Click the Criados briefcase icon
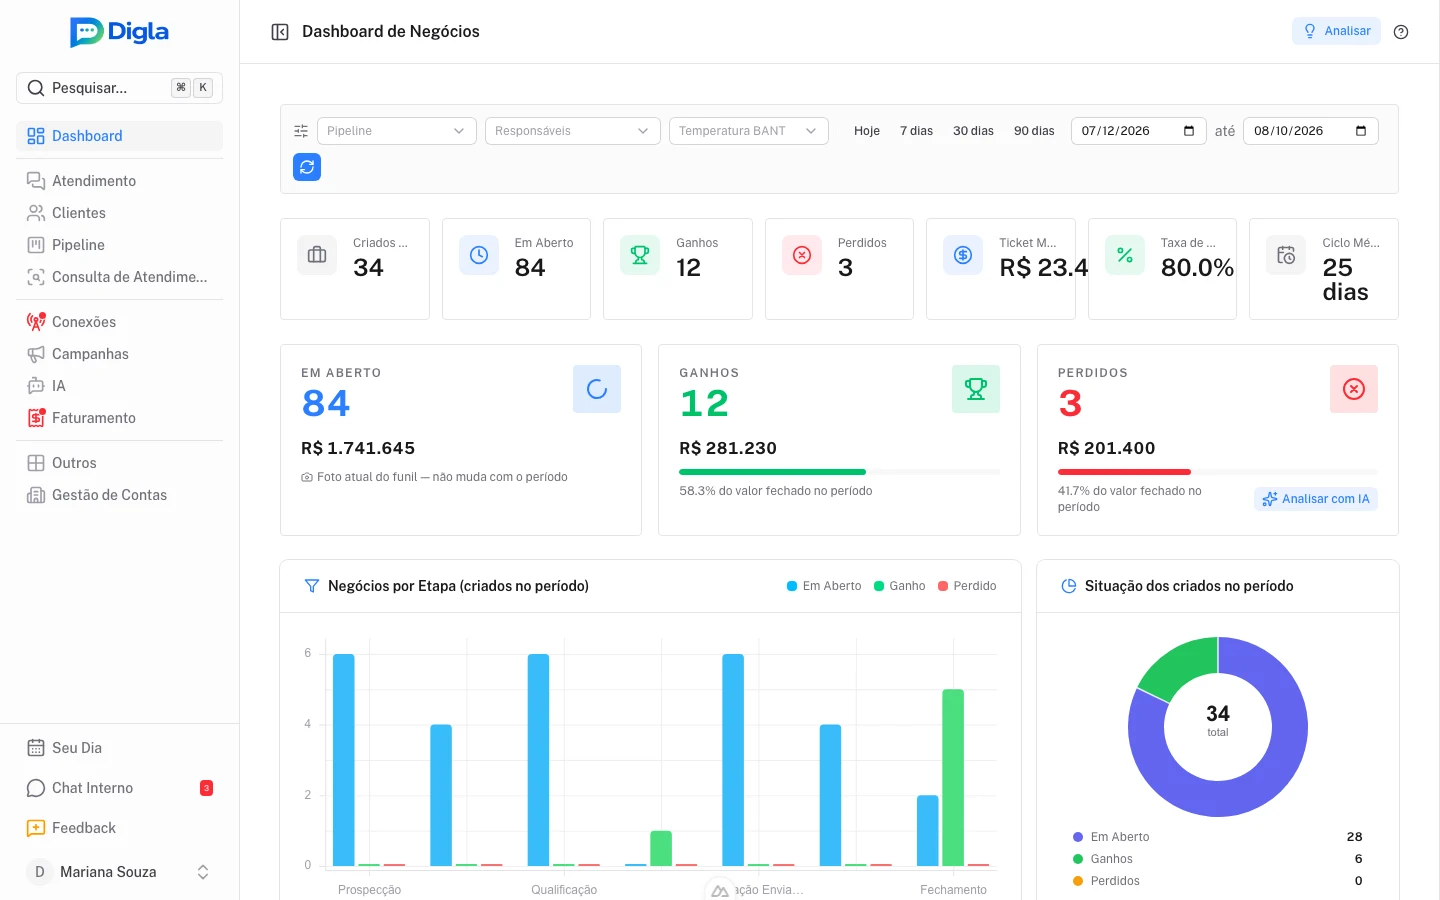The height and width of the screenshot is (900, 1440). pos(317,255)
